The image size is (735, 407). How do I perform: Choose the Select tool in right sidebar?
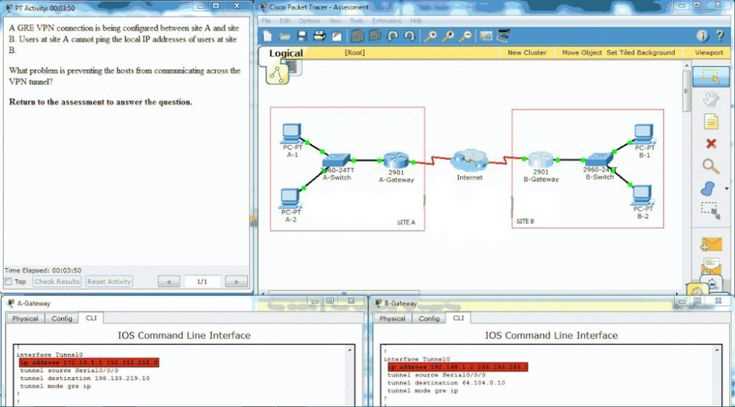[x=711, y=76]
